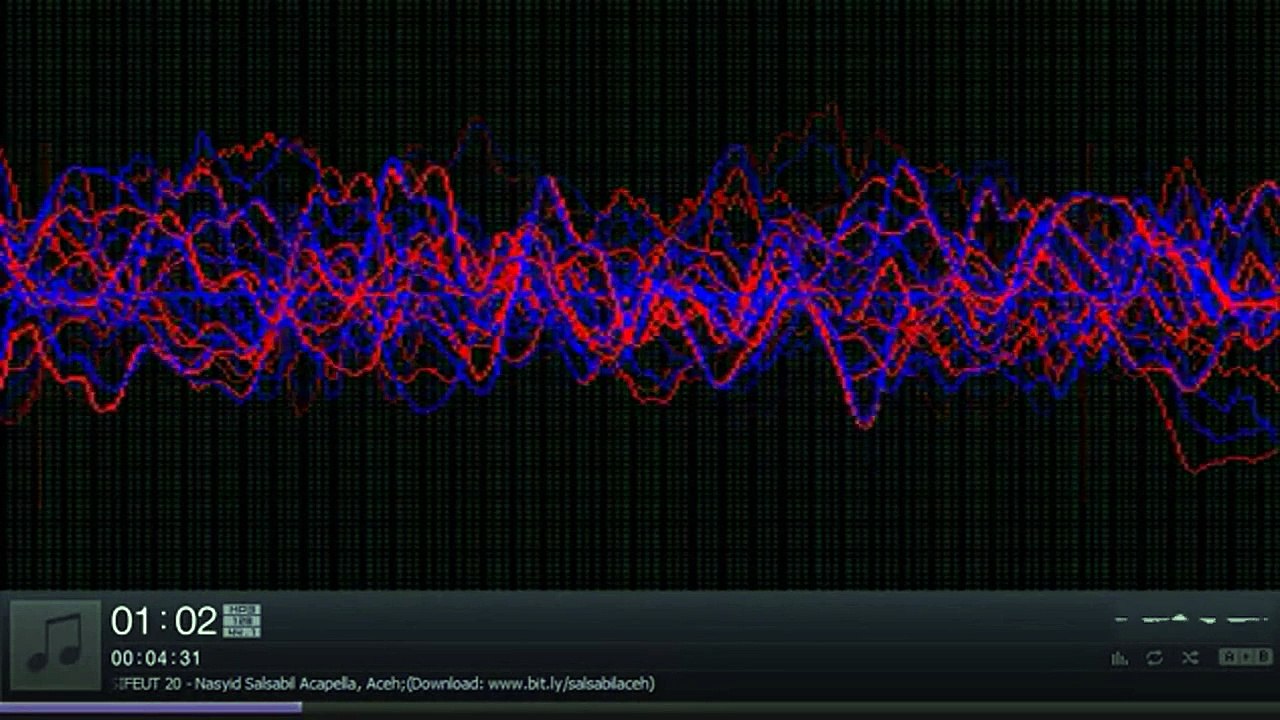This screenshot has width=1280, height=720.
Task: Click the 01:02 elapsed time display
Action: point(164,621)
